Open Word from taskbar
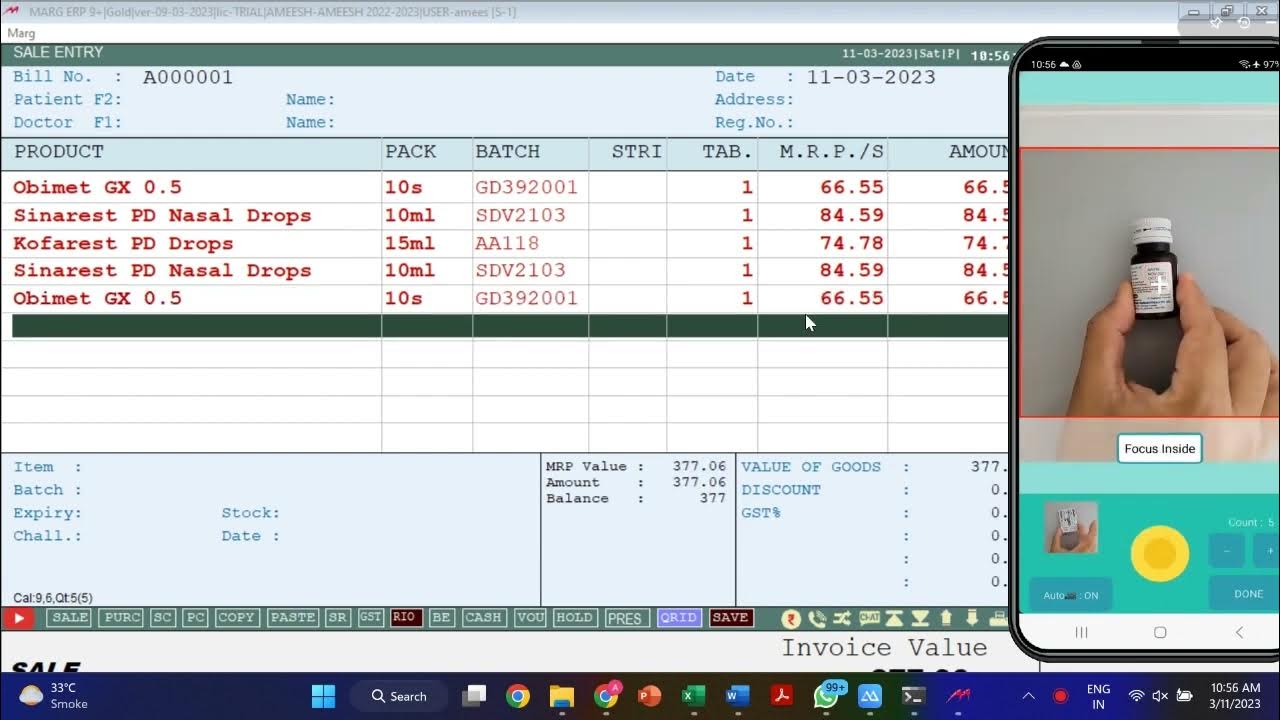 [738, 696]
